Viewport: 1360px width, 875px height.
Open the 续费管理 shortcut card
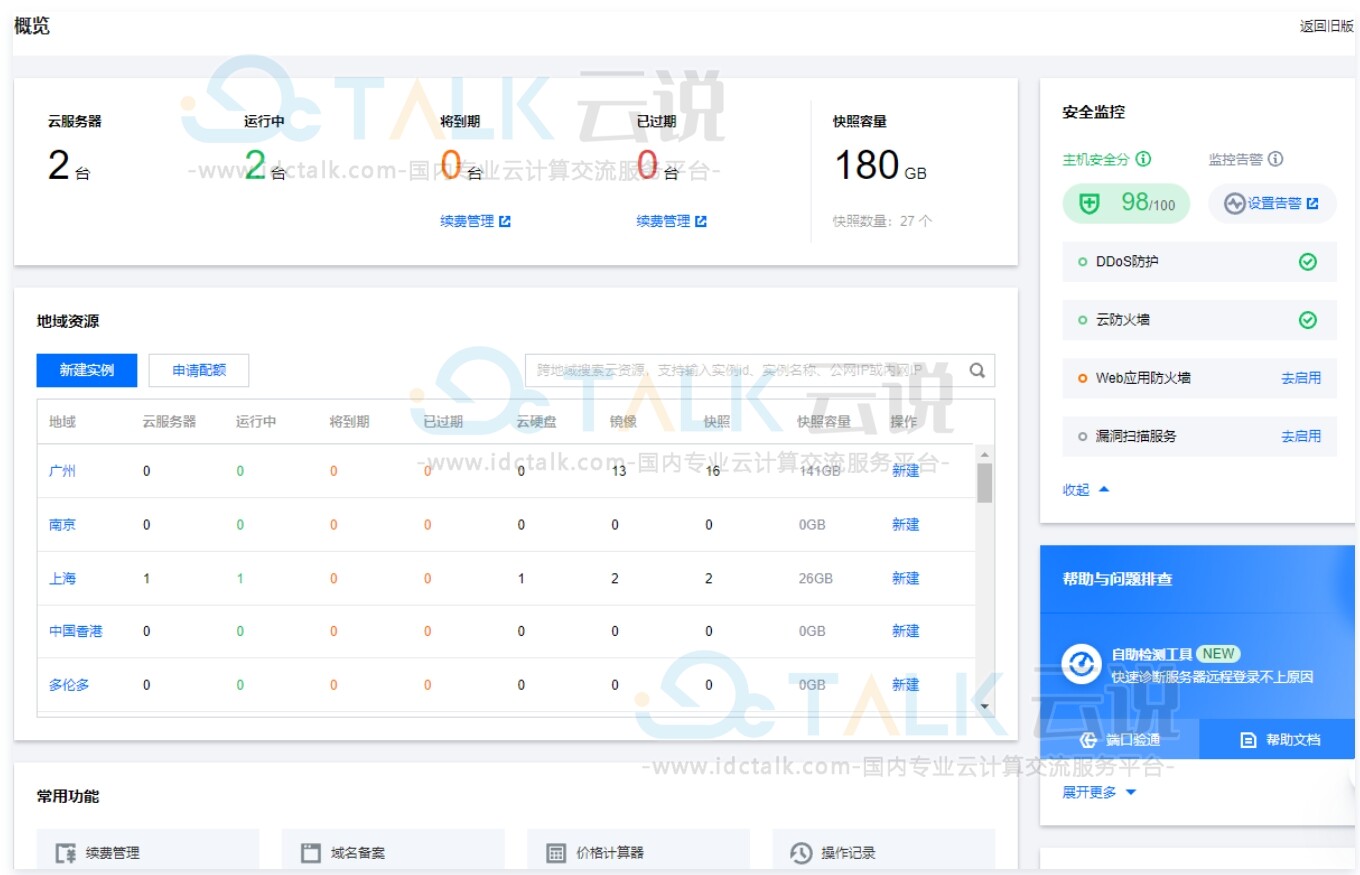pyautogui.click(x=148, y=851)
